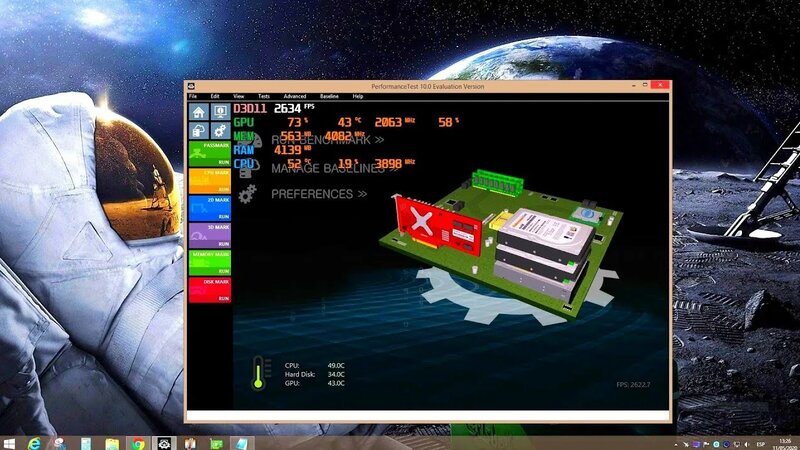
Task: Click the CPU chip on the motherboard
Action: click(586, 214)
